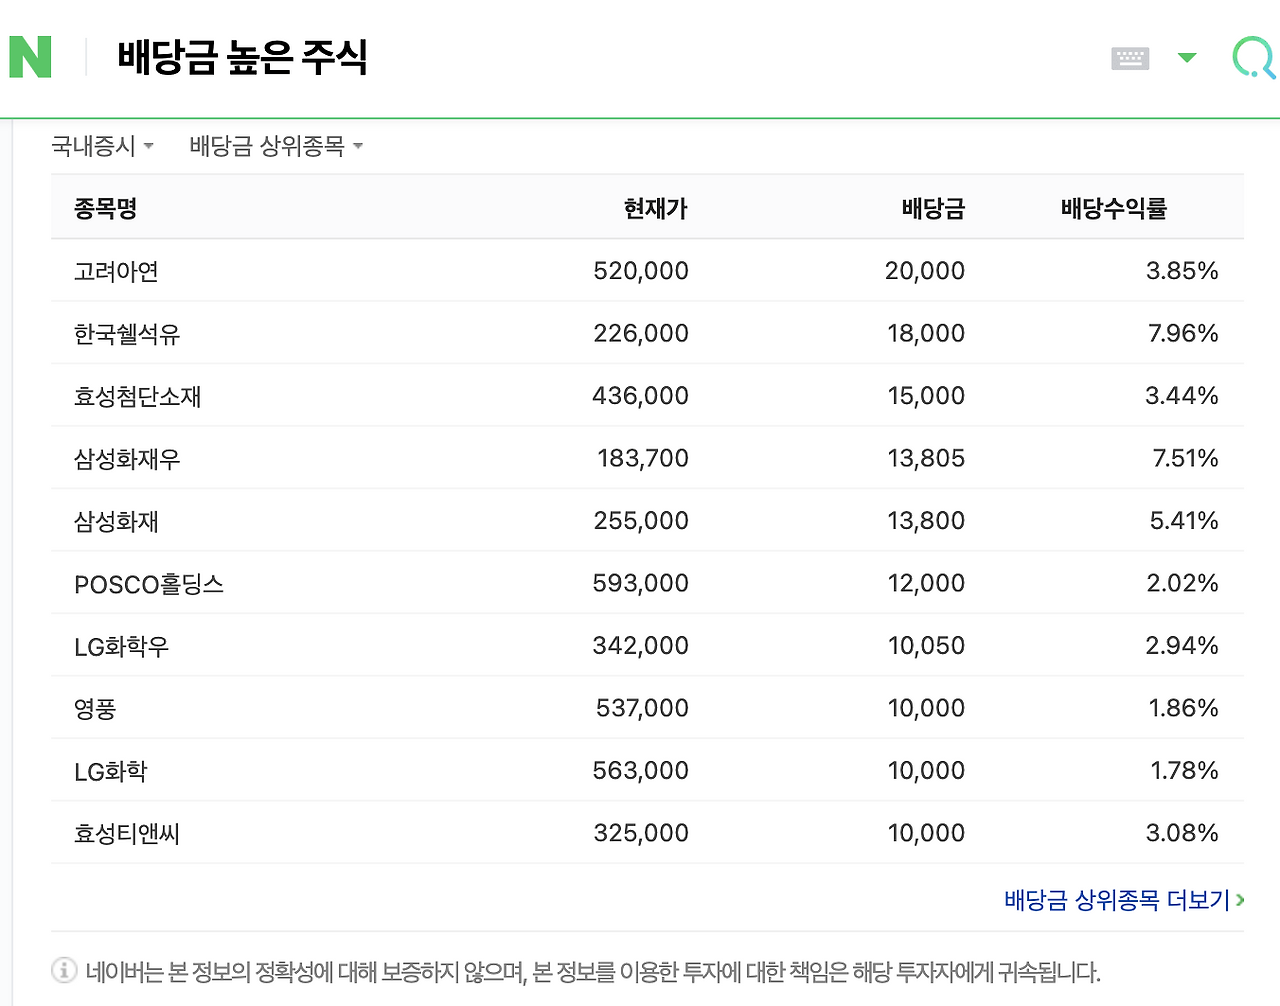Select the stock 효성티앤씨

(127, 834)
